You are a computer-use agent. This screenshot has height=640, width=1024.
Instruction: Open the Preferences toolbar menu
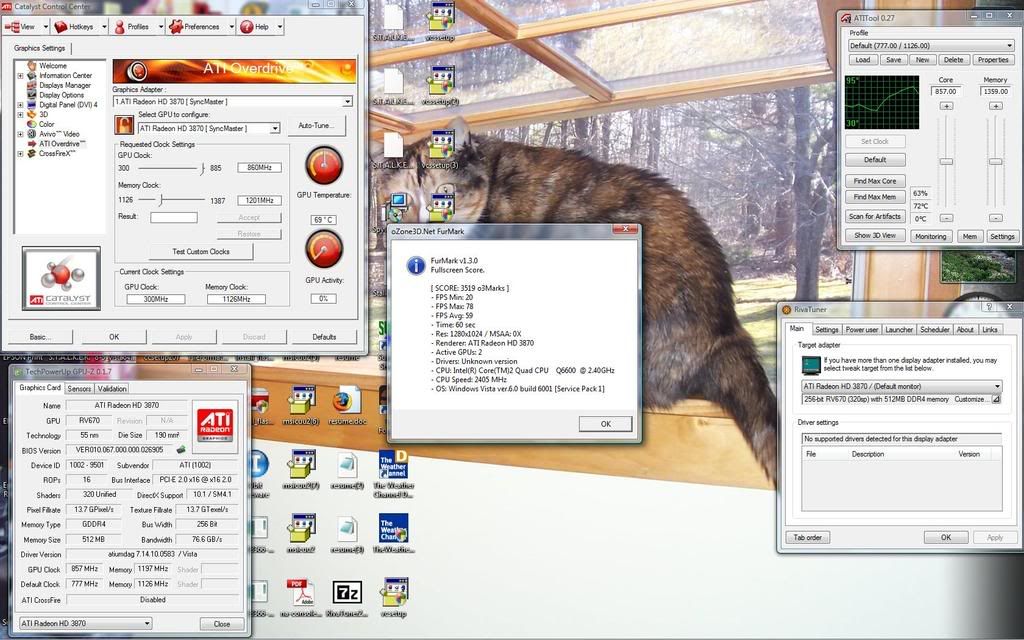pos(195,27)
